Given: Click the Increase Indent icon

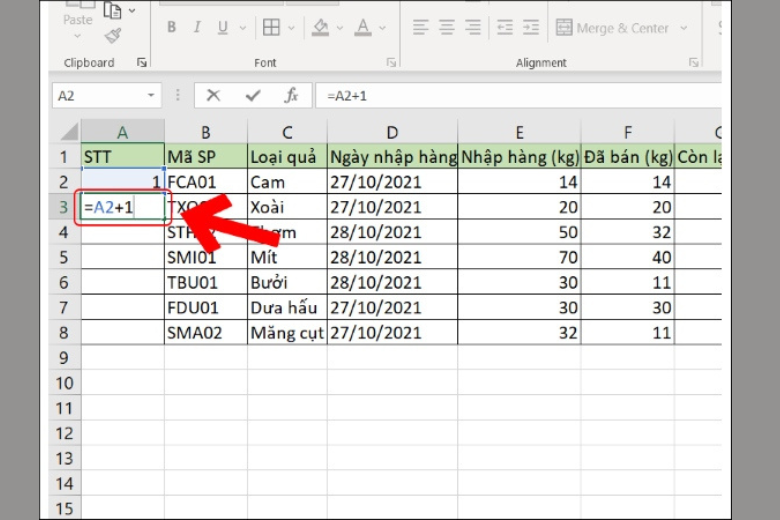Looking at the screenshot, I should [x=531, y=28].
